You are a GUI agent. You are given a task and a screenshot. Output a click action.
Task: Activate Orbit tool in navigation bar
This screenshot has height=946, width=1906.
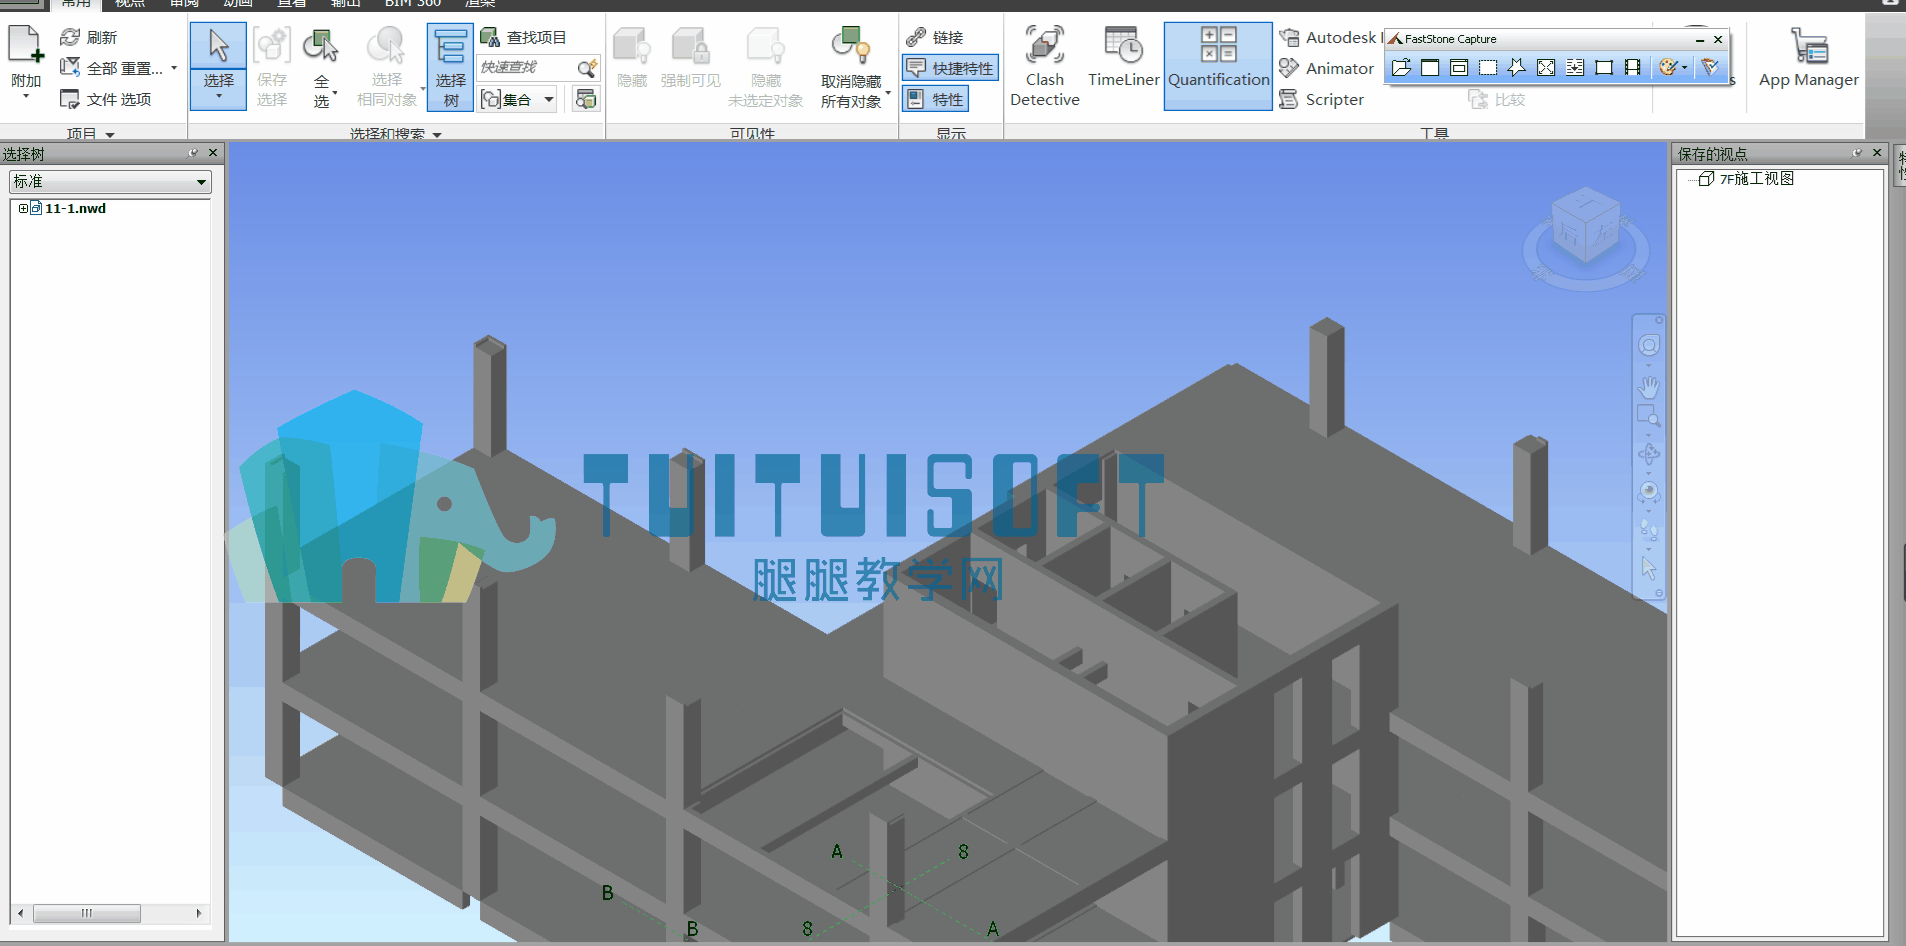[x=1648, y=455]
